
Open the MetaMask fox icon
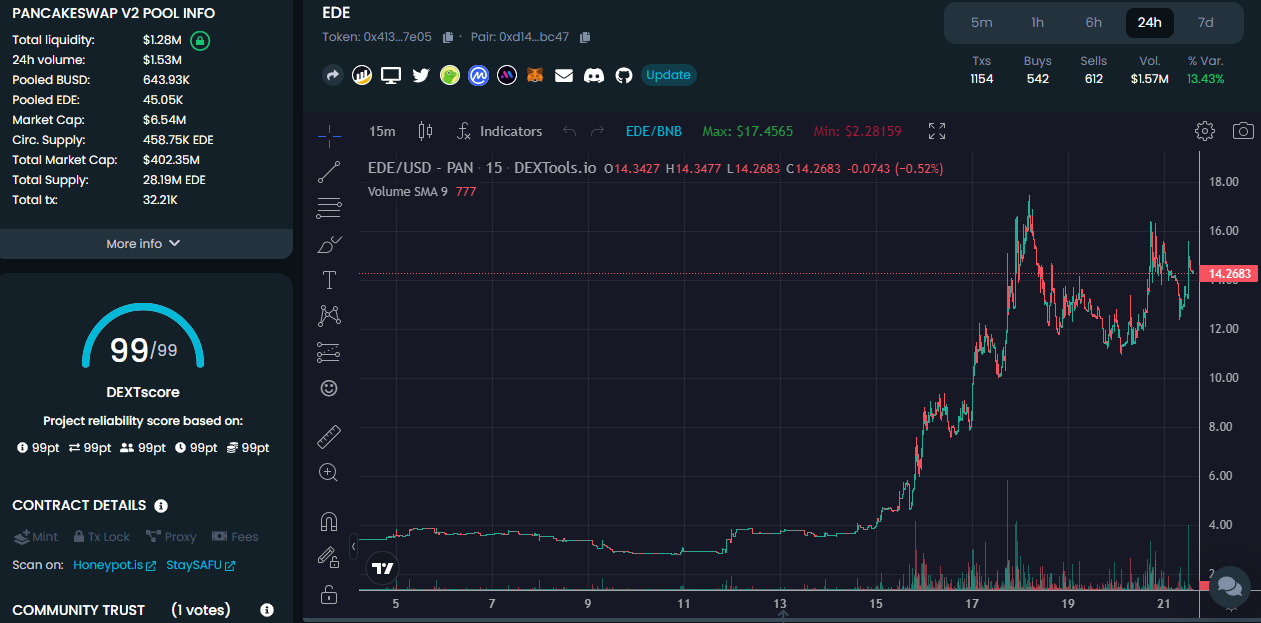pyautogui.click(x=536, y=75)
